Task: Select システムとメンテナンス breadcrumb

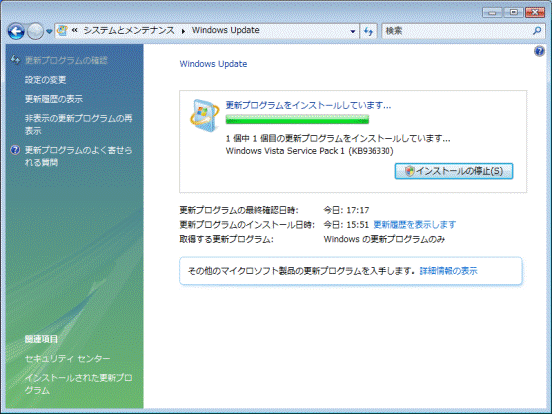Action: pos(129,30)
